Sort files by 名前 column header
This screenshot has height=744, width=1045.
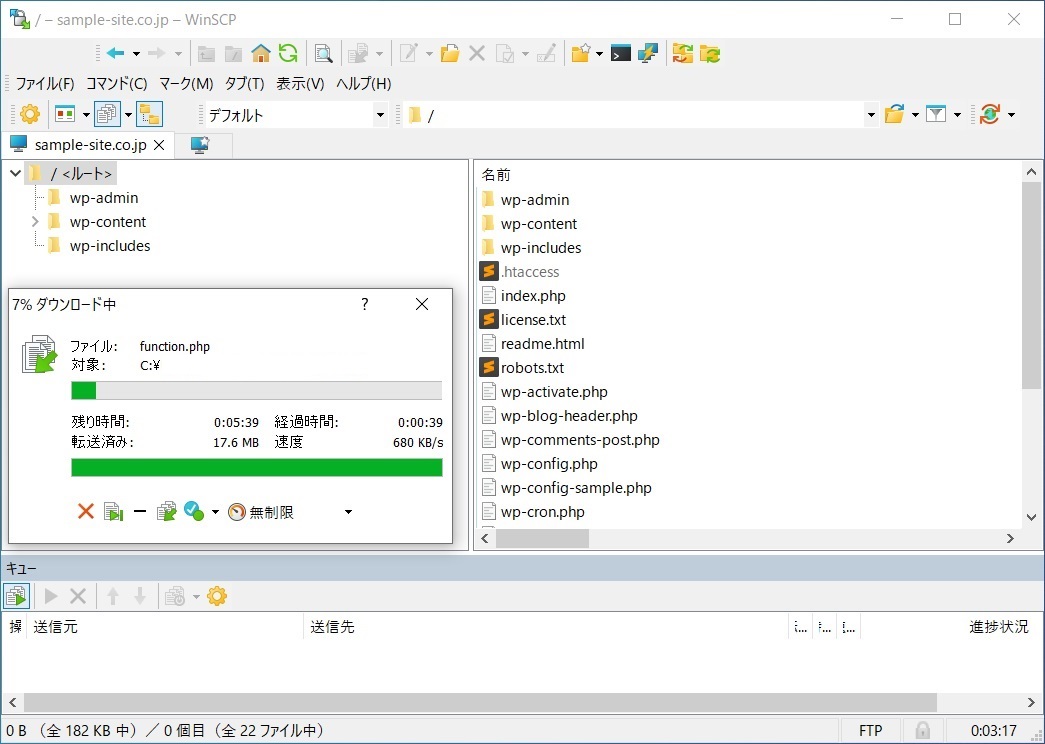[x=496, y=175]
